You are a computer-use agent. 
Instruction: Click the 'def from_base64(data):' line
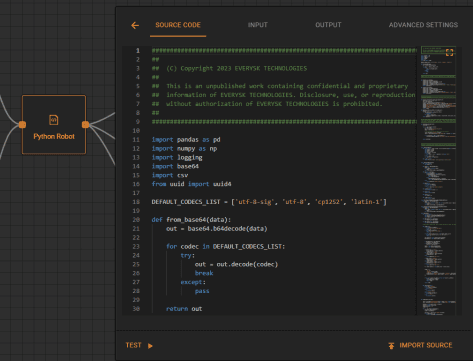[191, 220]
